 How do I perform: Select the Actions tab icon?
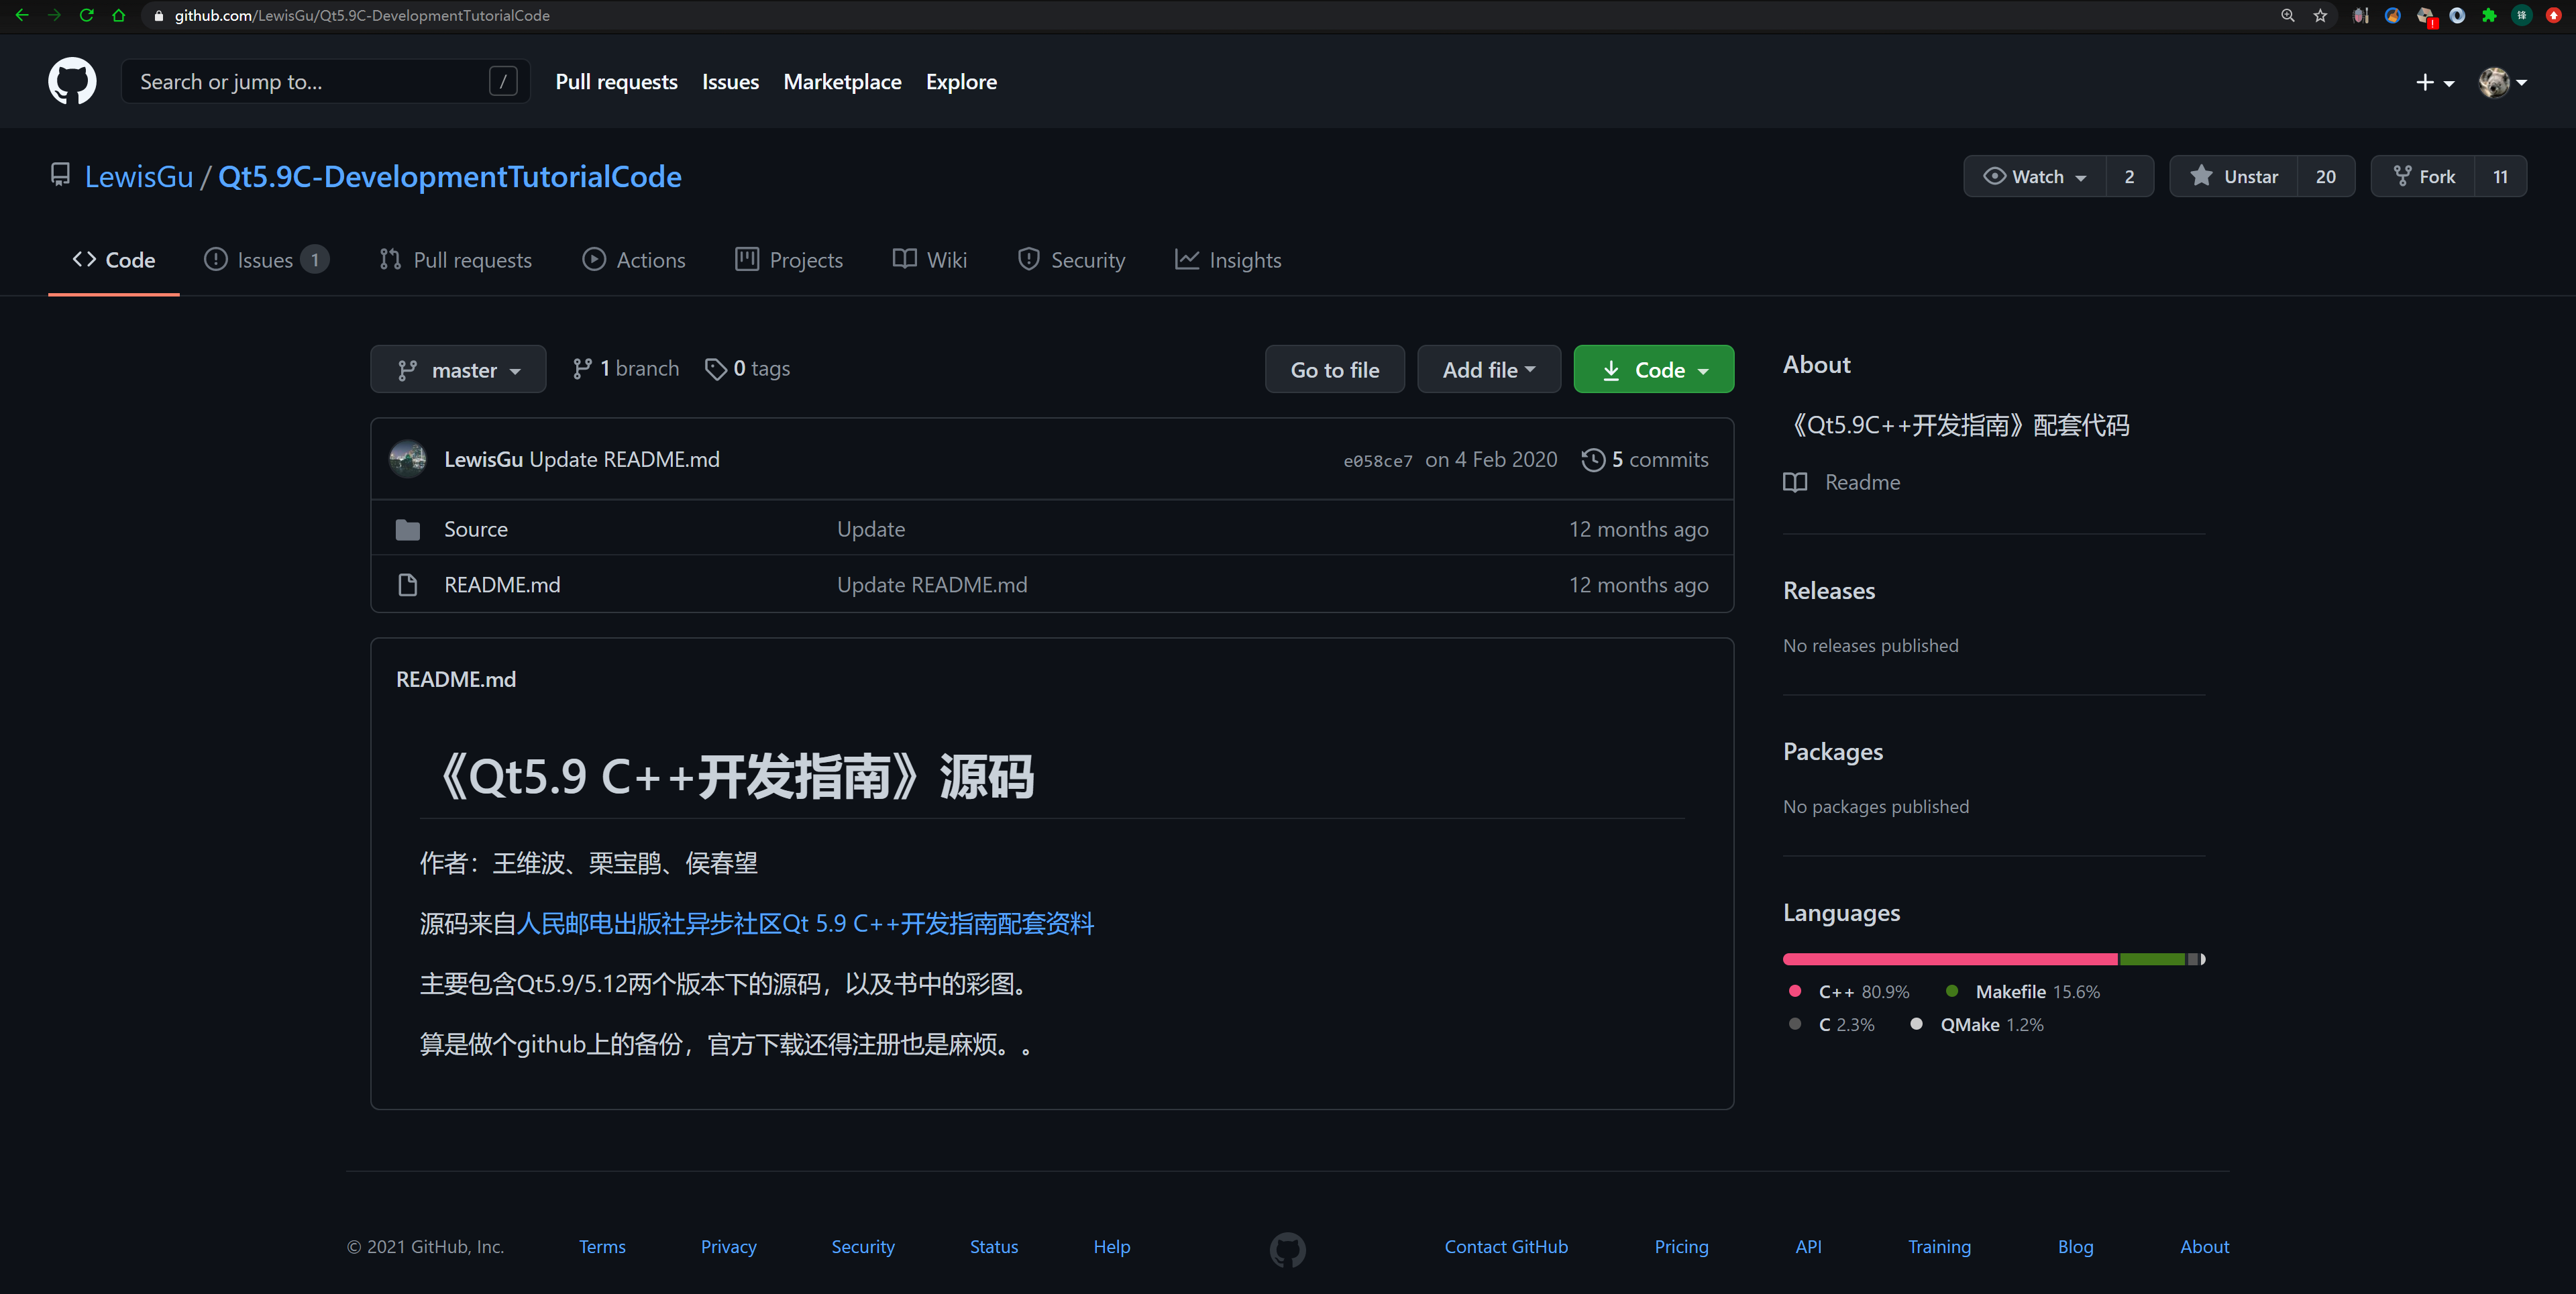(595, 259)
